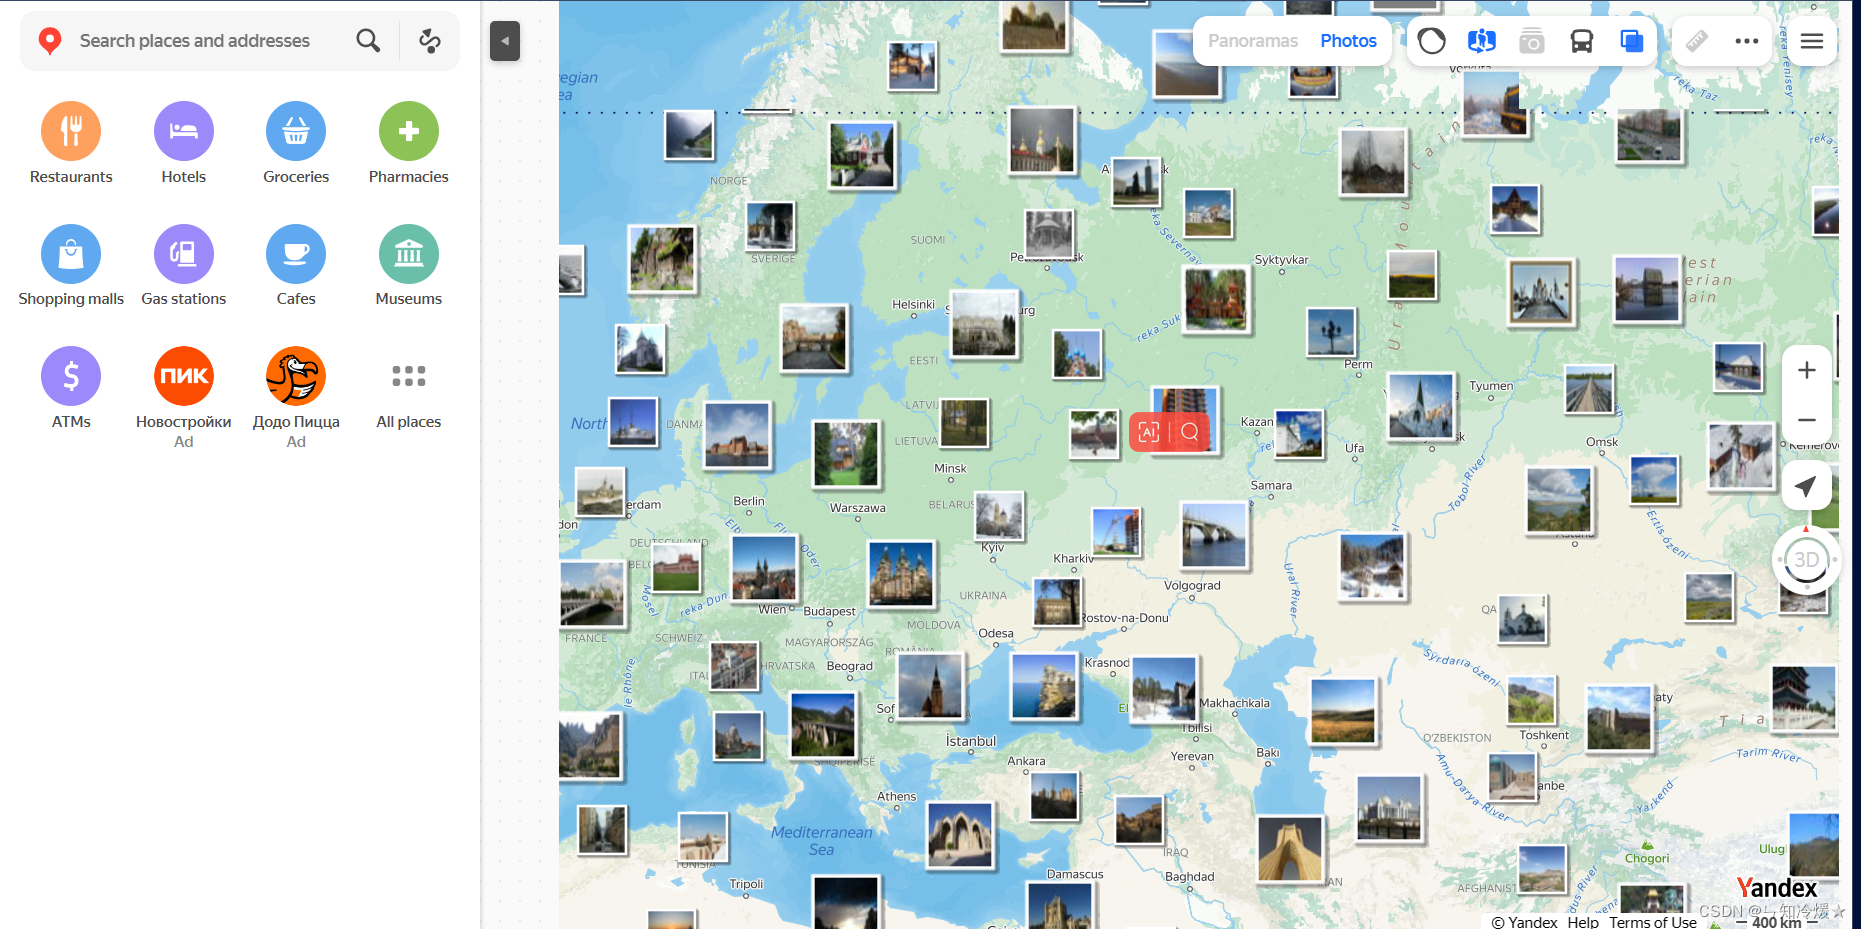Toggle the public transport bus layer
This screenshot has height=929, width=1861.
1582,41
